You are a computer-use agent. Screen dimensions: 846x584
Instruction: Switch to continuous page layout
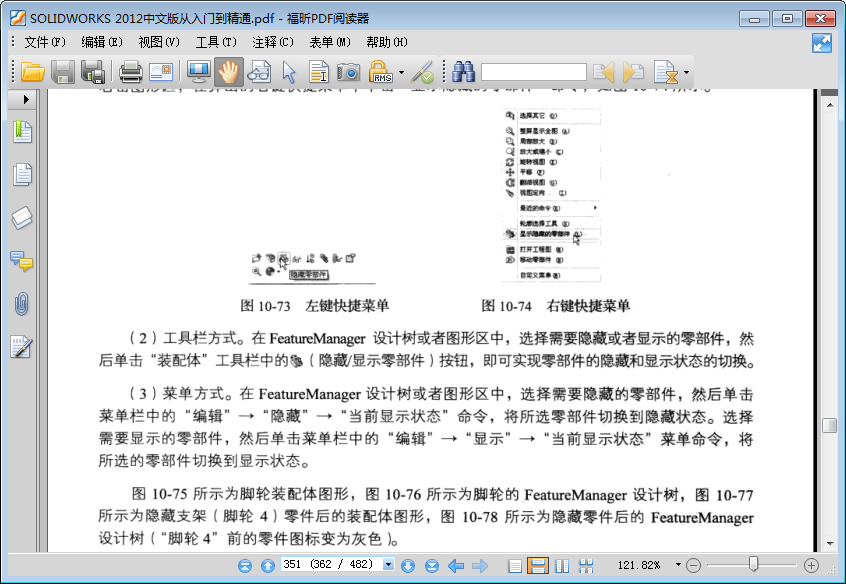click(538, 566)
